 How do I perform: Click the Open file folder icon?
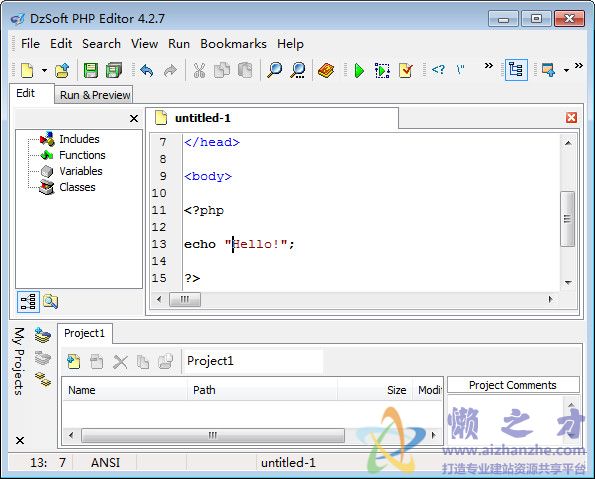point(62,70)
